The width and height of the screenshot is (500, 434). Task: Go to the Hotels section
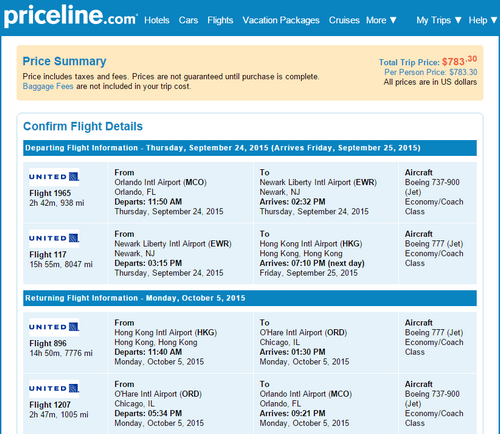(157, 20)
